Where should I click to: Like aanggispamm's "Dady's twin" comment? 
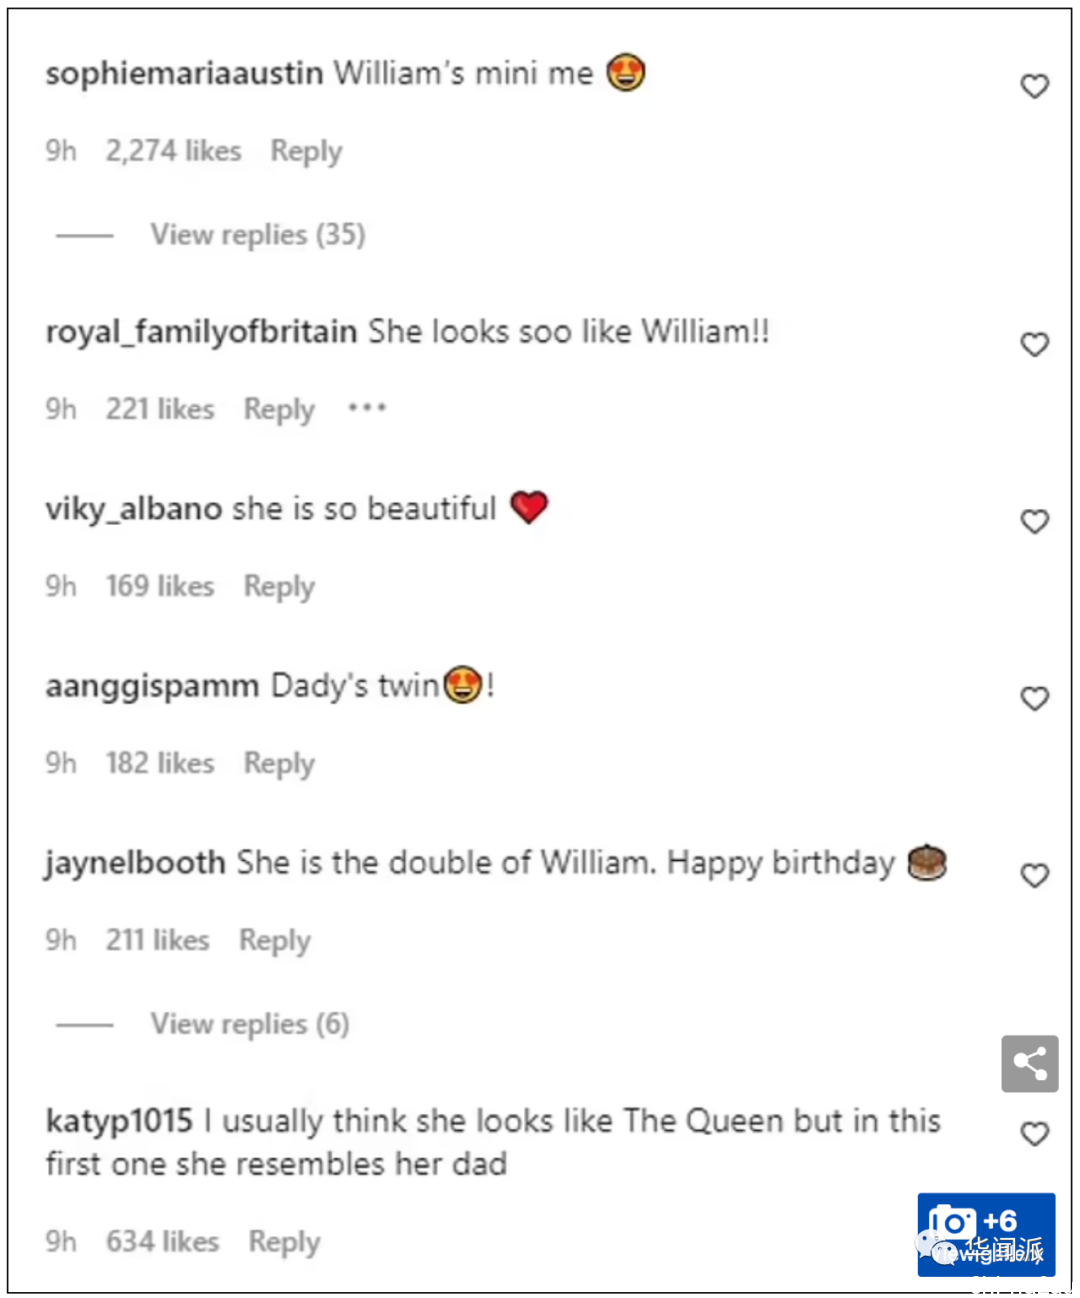[1035, 699]
